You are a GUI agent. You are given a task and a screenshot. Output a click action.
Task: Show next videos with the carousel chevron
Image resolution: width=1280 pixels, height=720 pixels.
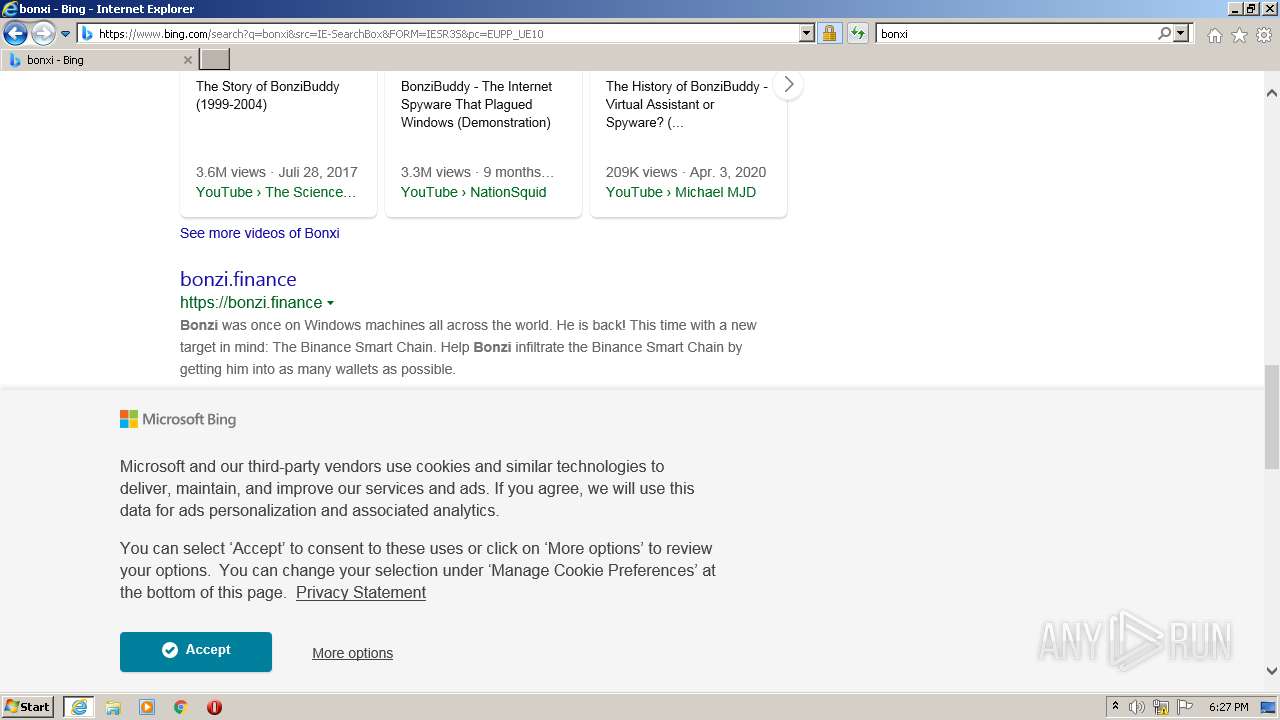pyautogui.click(x=788, y=85)
